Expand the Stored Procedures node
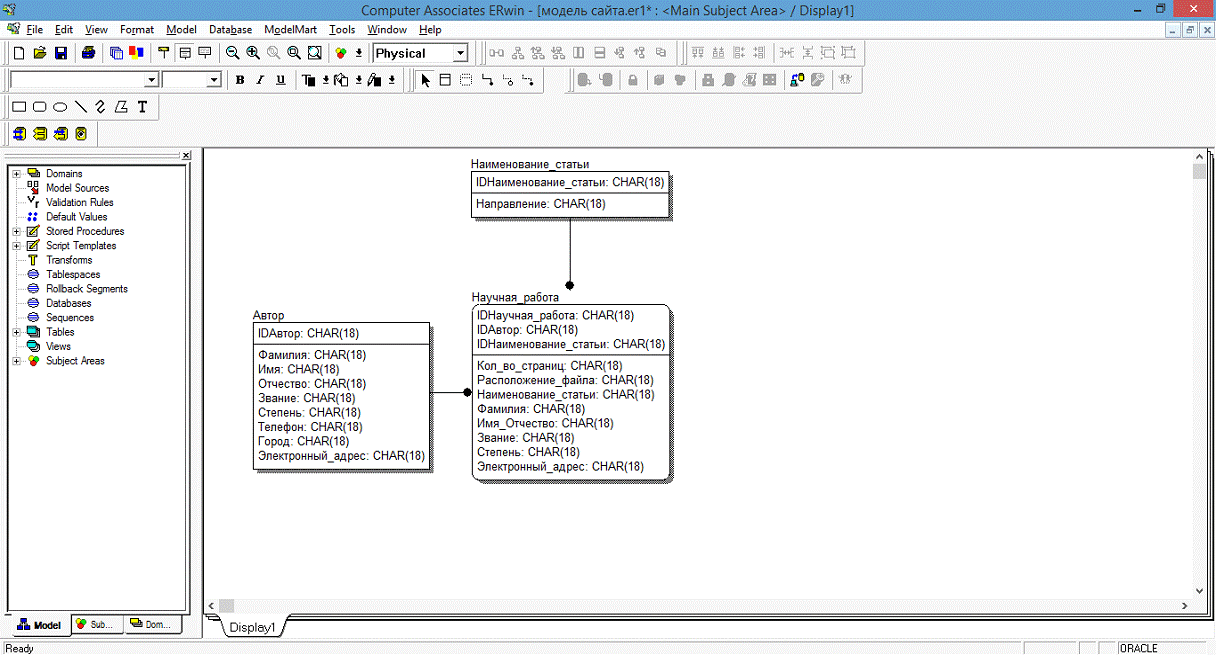 [x=17, y=231]
